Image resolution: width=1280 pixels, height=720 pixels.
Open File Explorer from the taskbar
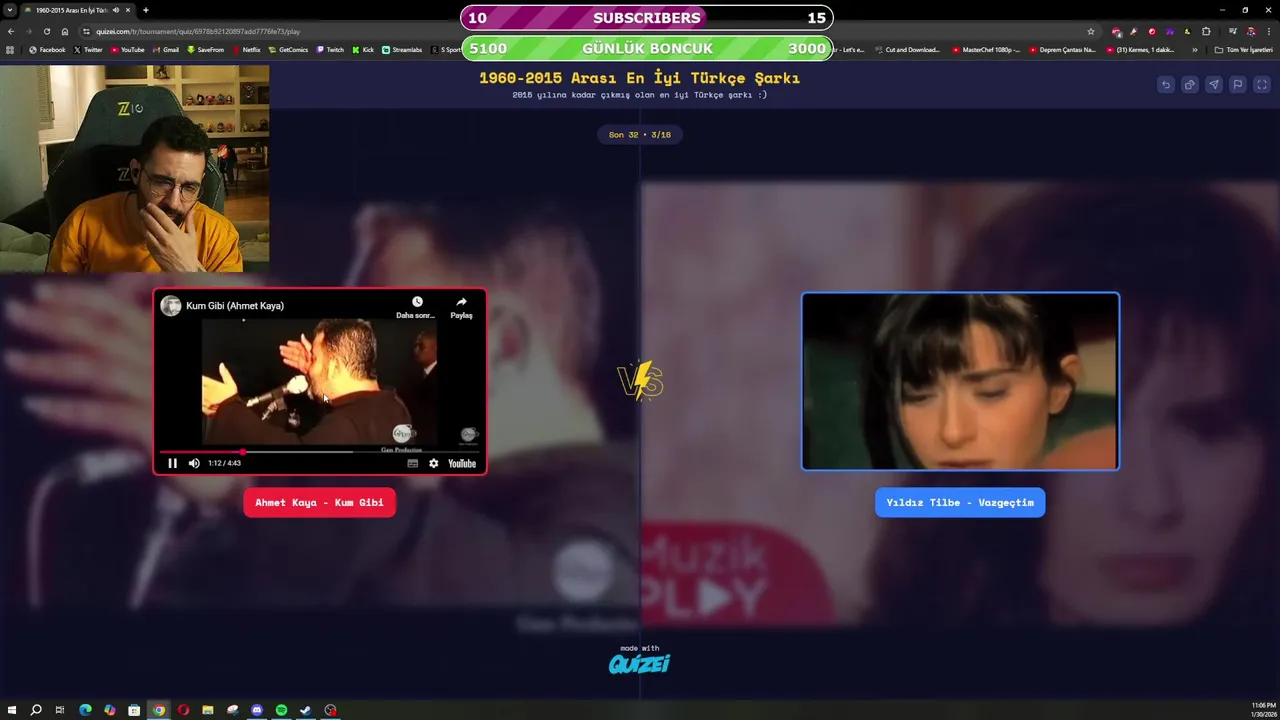208,710
